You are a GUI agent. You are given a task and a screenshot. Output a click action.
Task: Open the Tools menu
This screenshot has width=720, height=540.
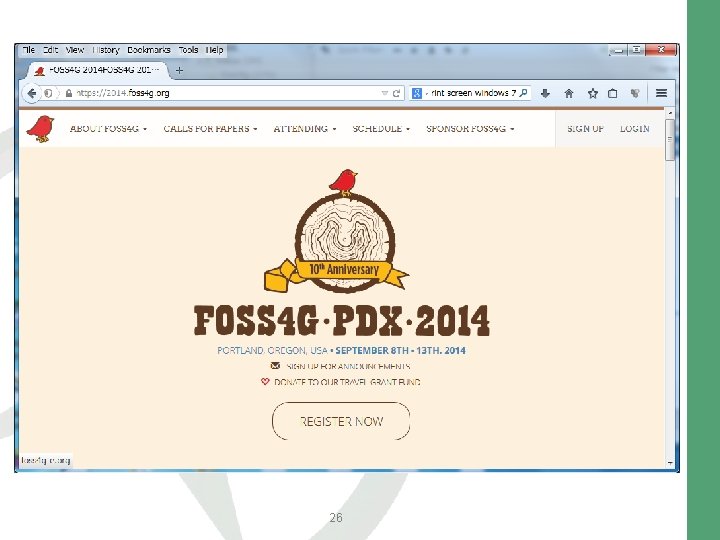tap(188, 50)
